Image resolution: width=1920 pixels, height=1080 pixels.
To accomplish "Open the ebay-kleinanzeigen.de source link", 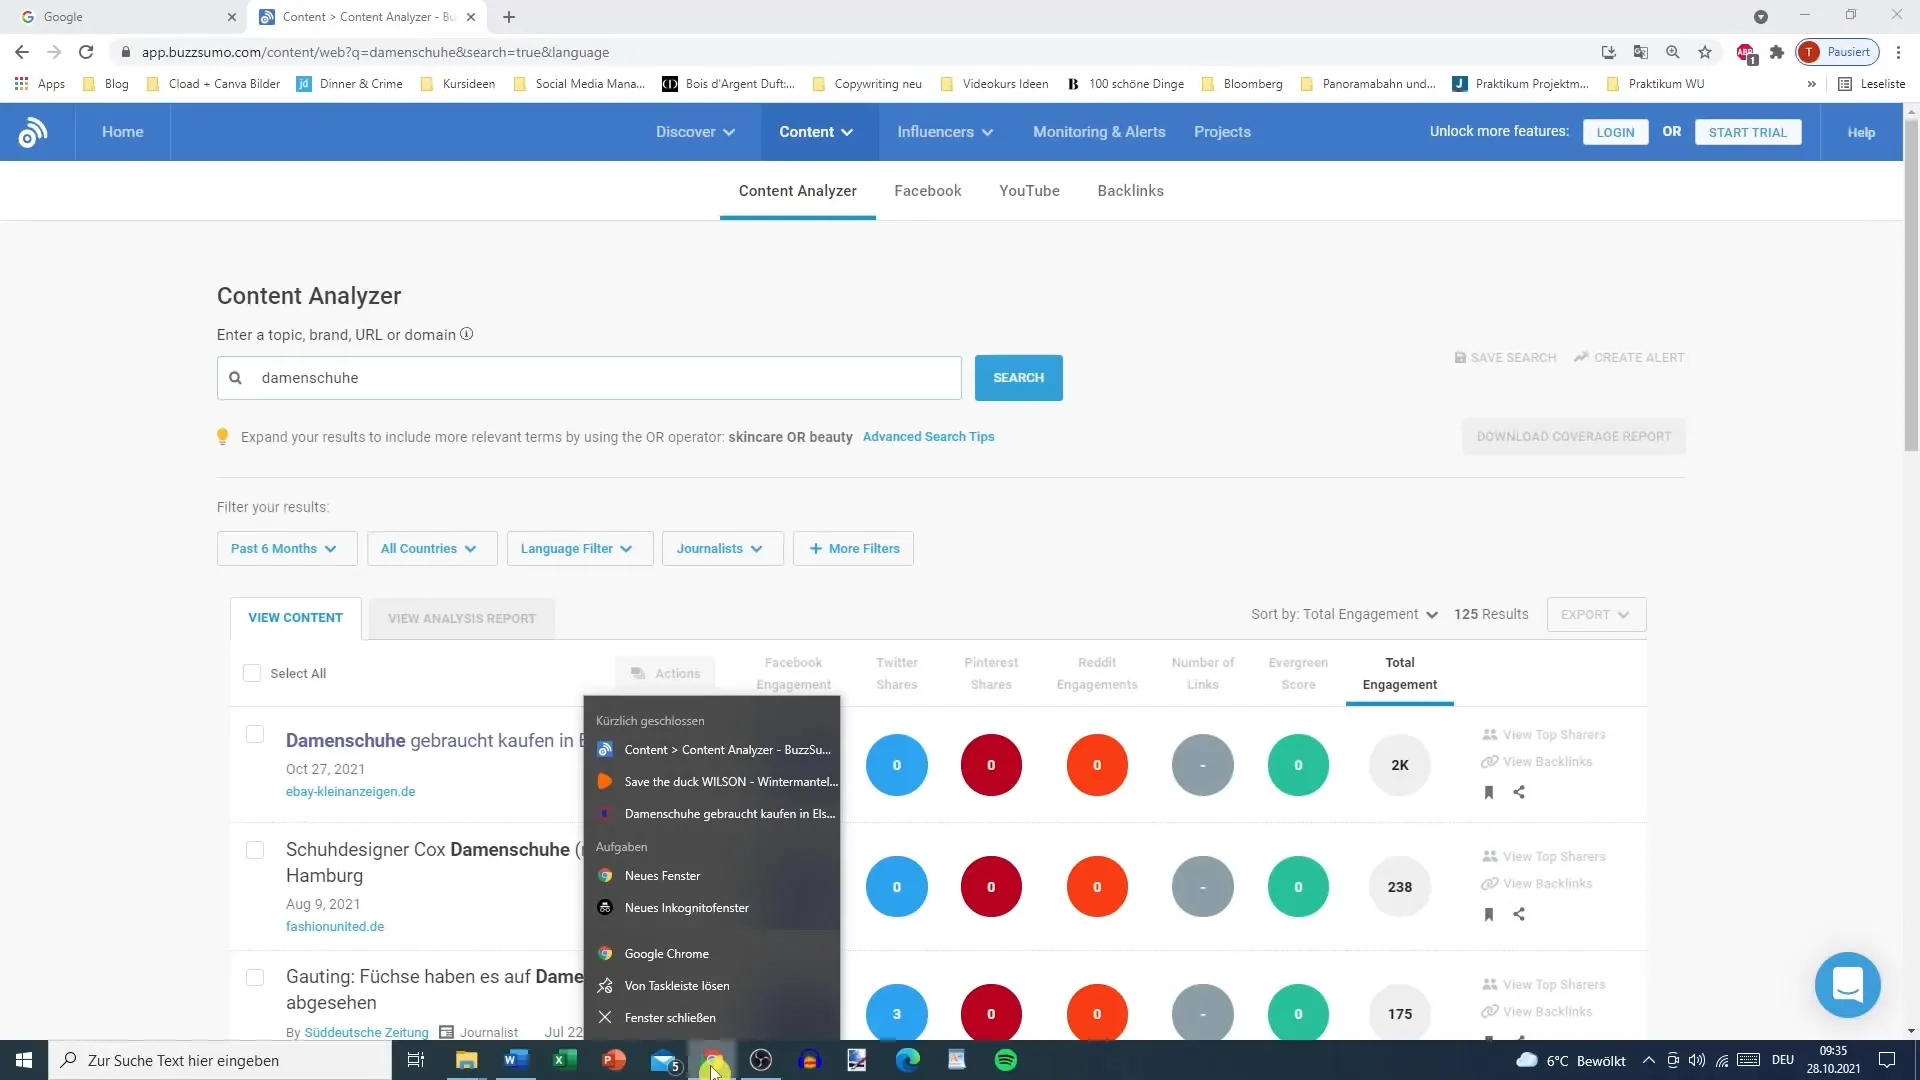I will click(x=350, y=791).
